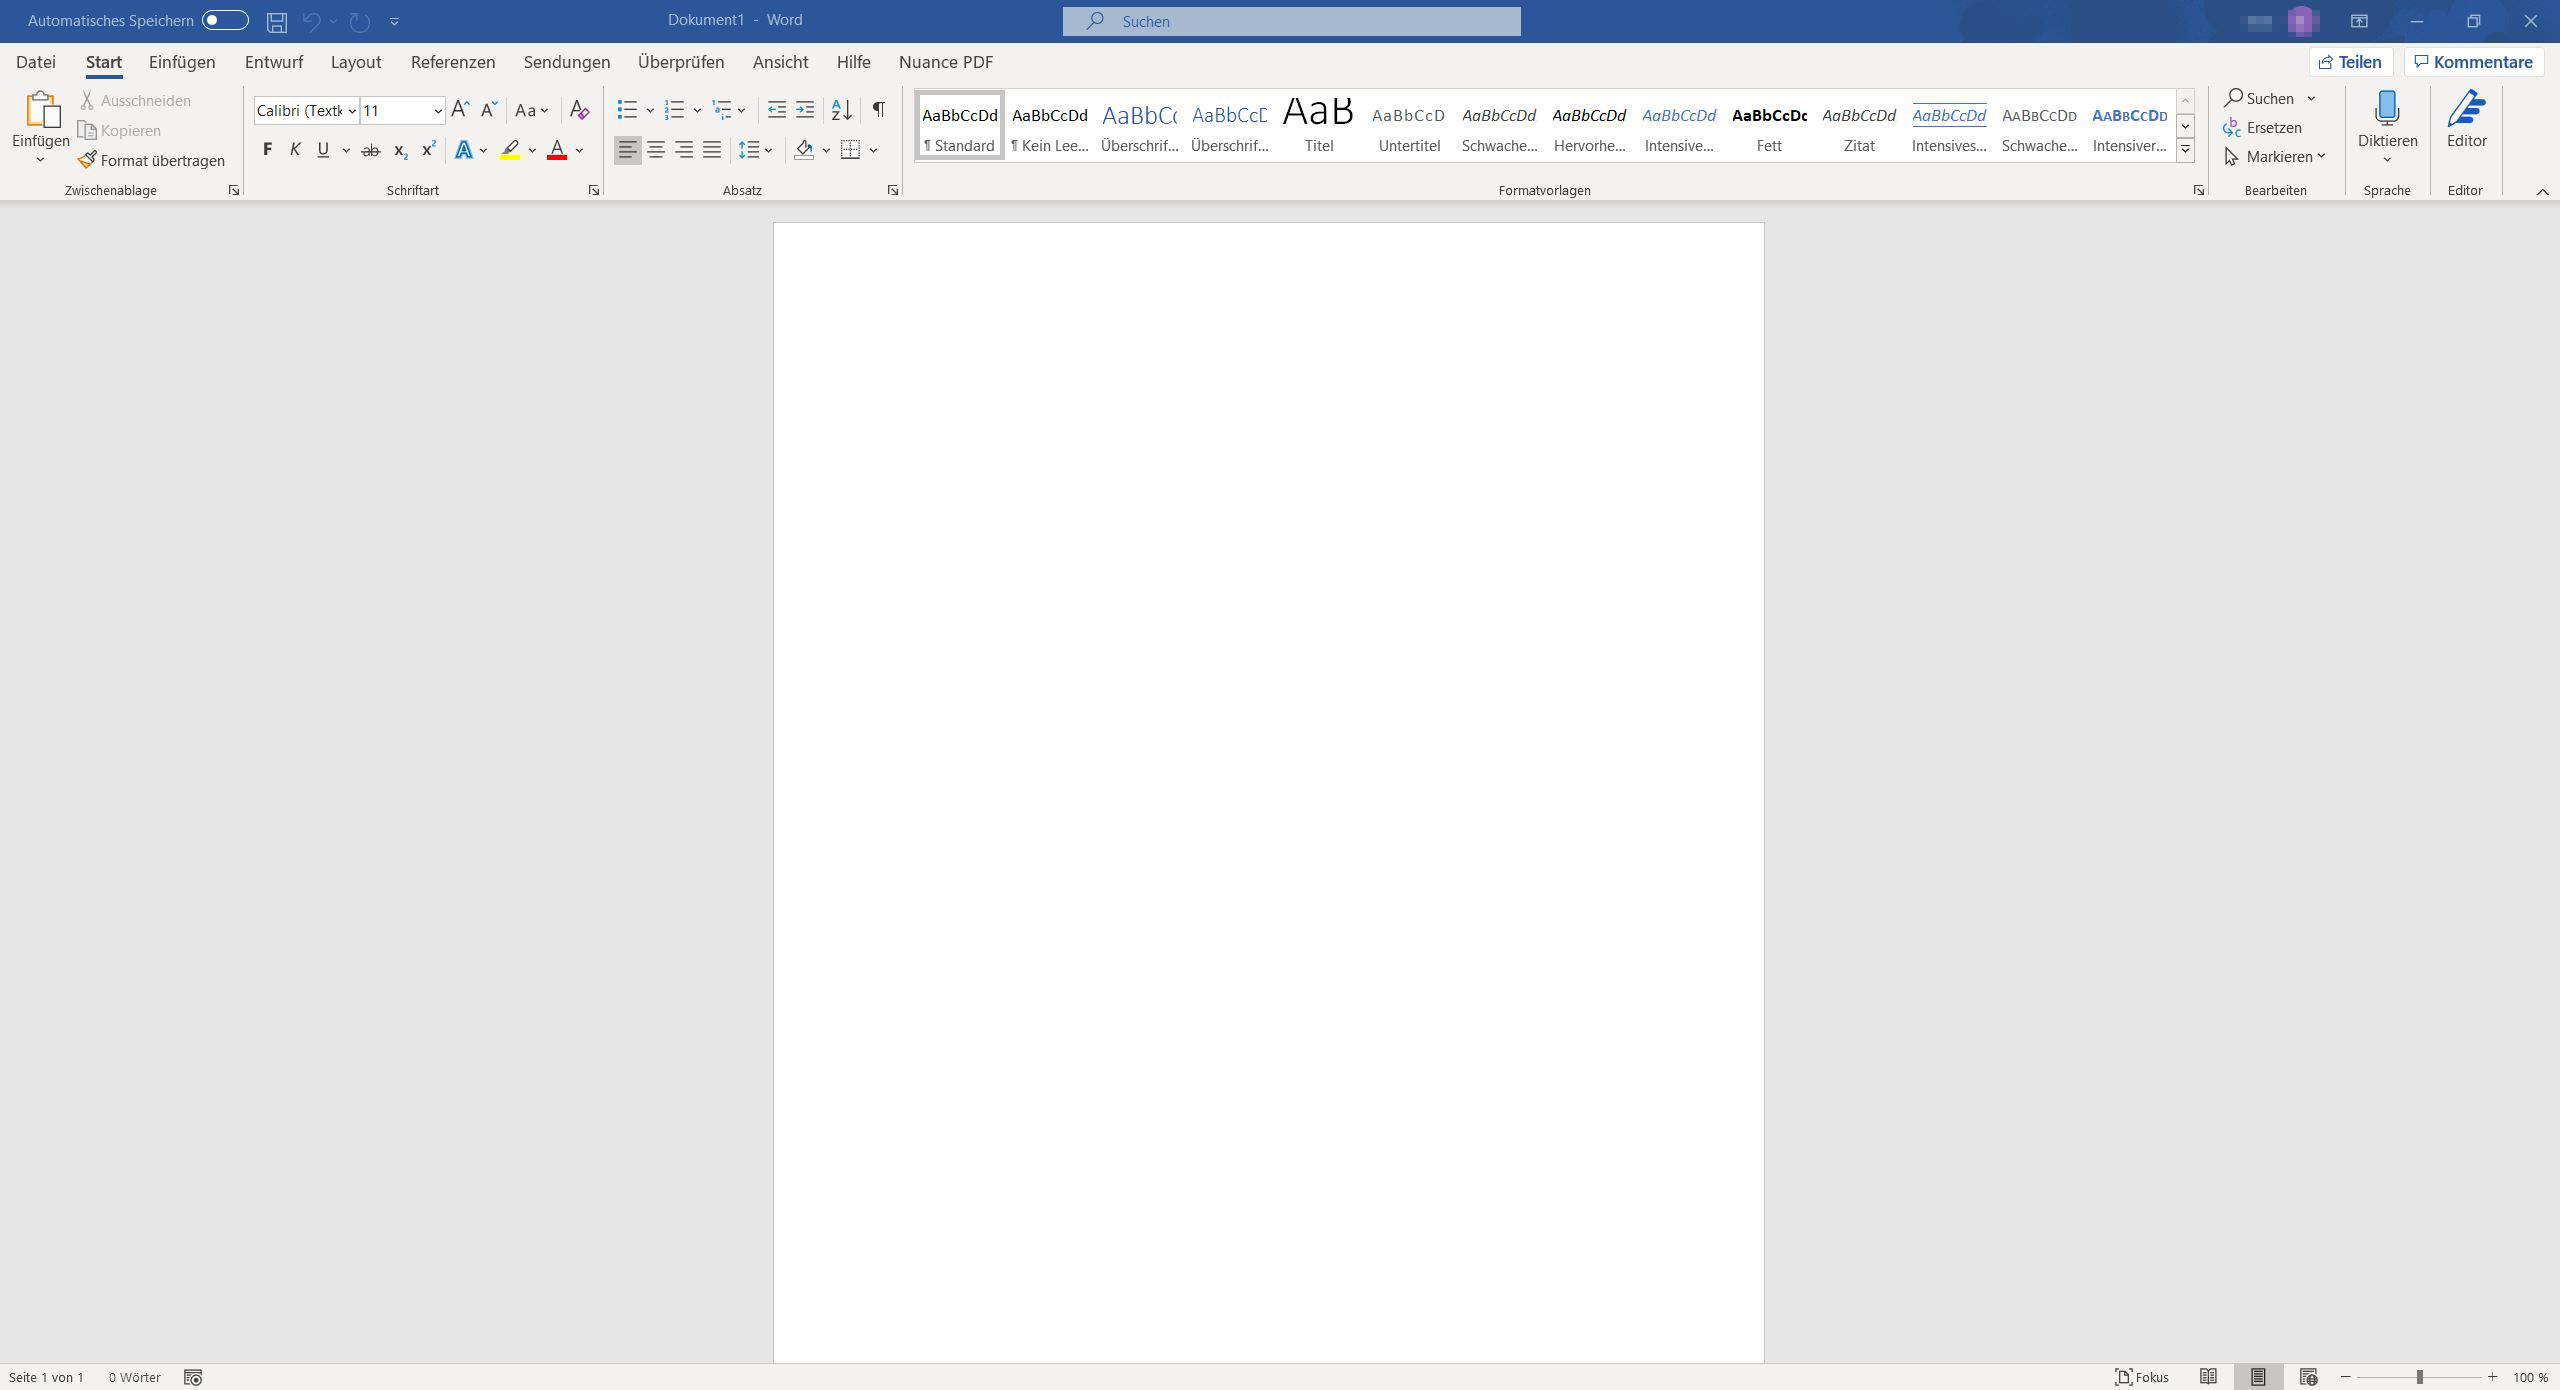Click the clear formatting eraser icon
The height and width of the screenshot is (1390, 2560).
click(579, 110)
